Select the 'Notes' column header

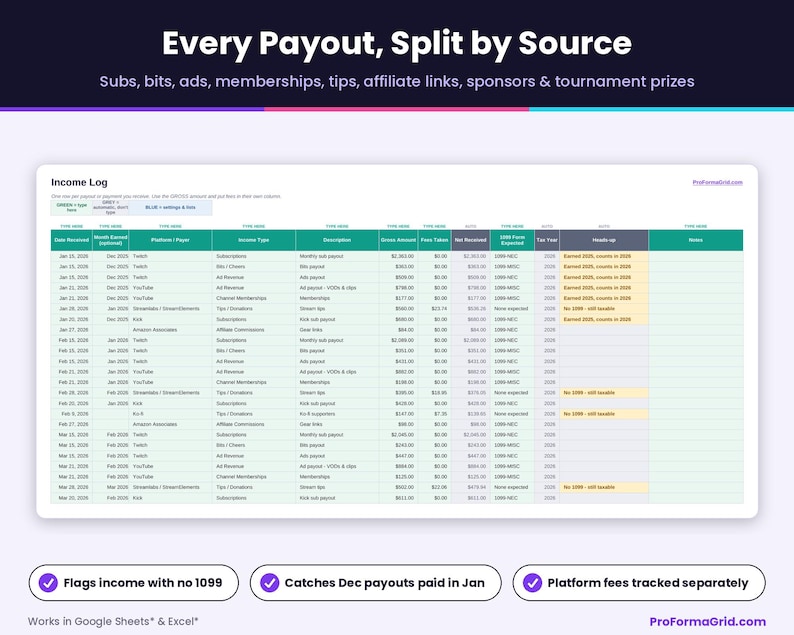coord(696,240)
